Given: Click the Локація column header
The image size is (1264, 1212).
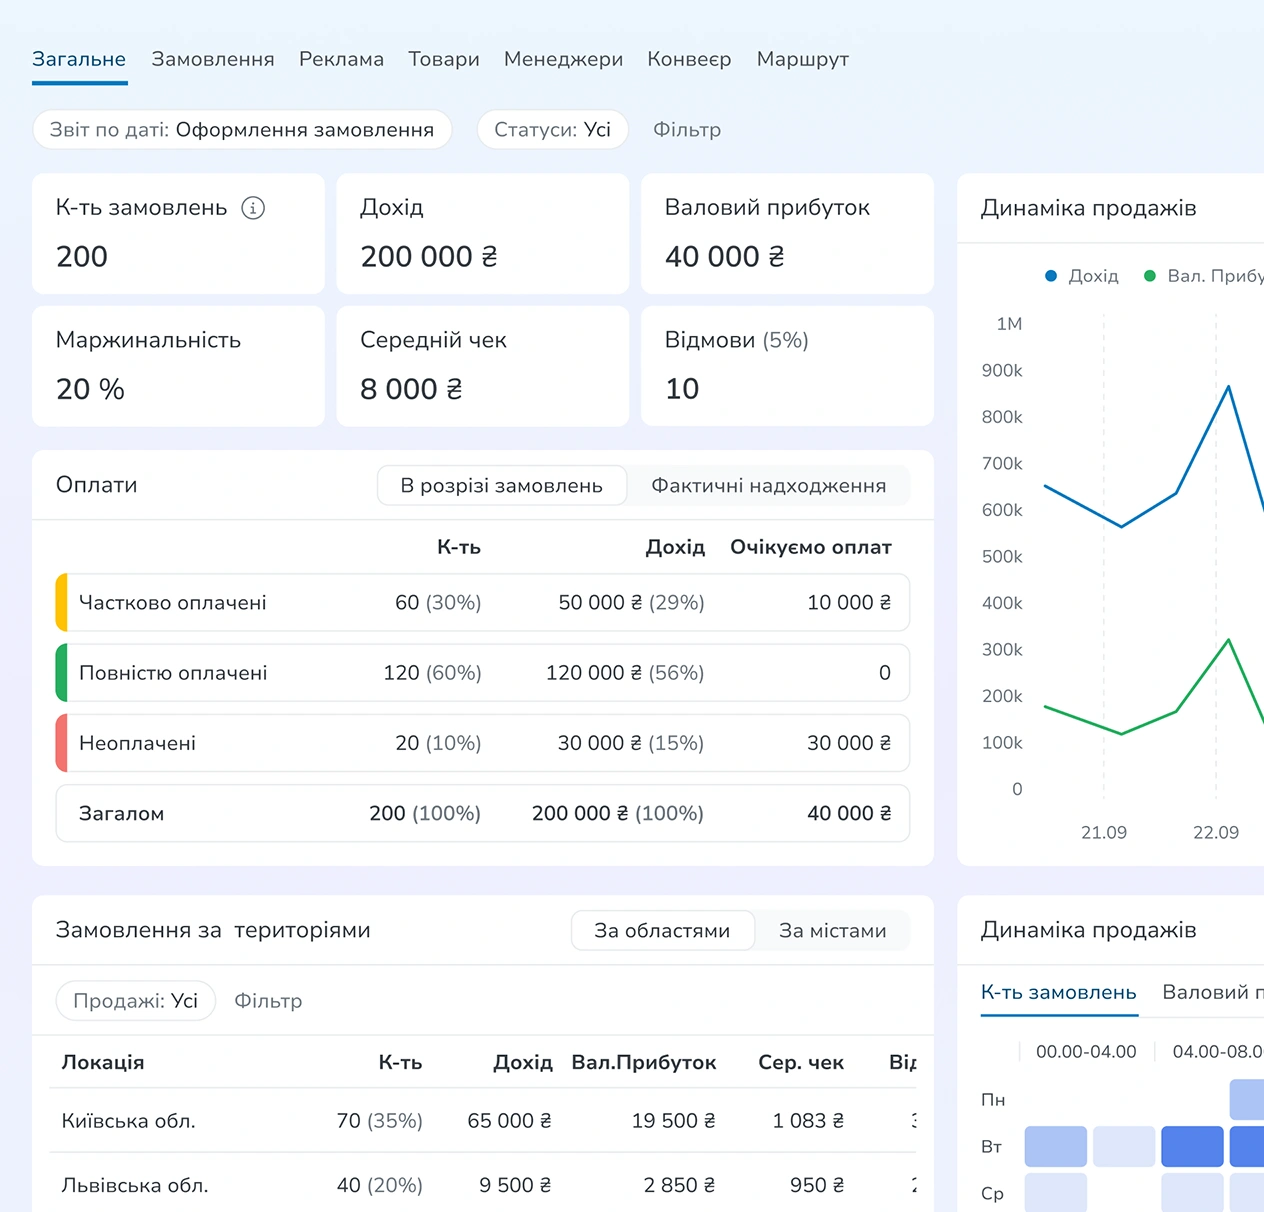Looking at the screenshot, I should pyautogui.click(x=103, y=1063).
